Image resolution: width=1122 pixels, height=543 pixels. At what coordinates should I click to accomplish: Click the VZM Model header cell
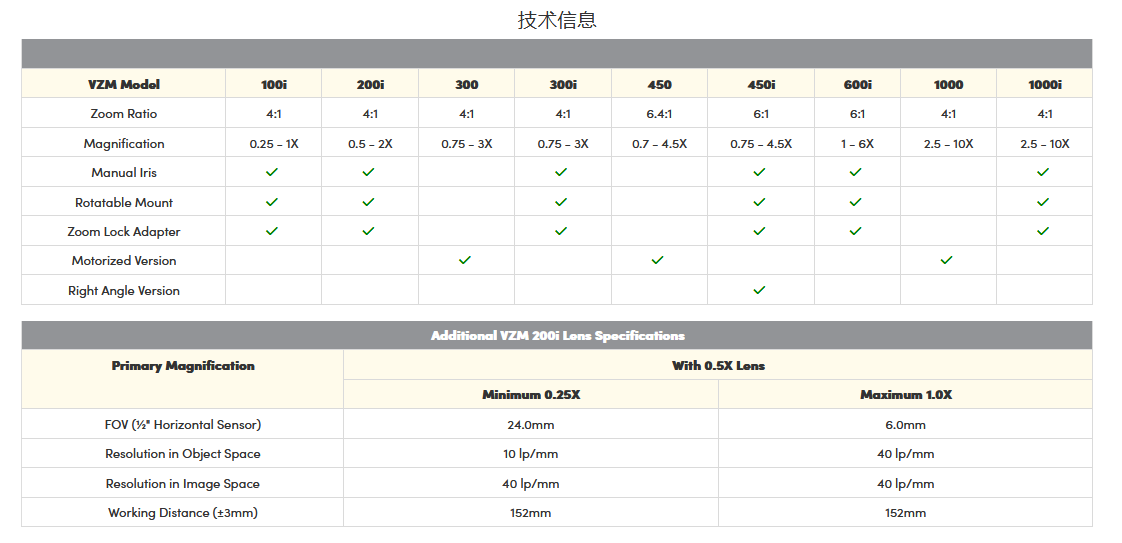point(124,84)
